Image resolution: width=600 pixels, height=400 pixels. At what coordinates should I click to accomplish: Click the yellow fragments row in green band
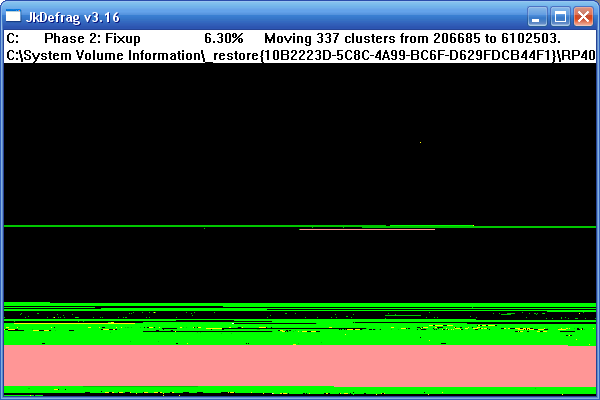[x=300, y=327]
